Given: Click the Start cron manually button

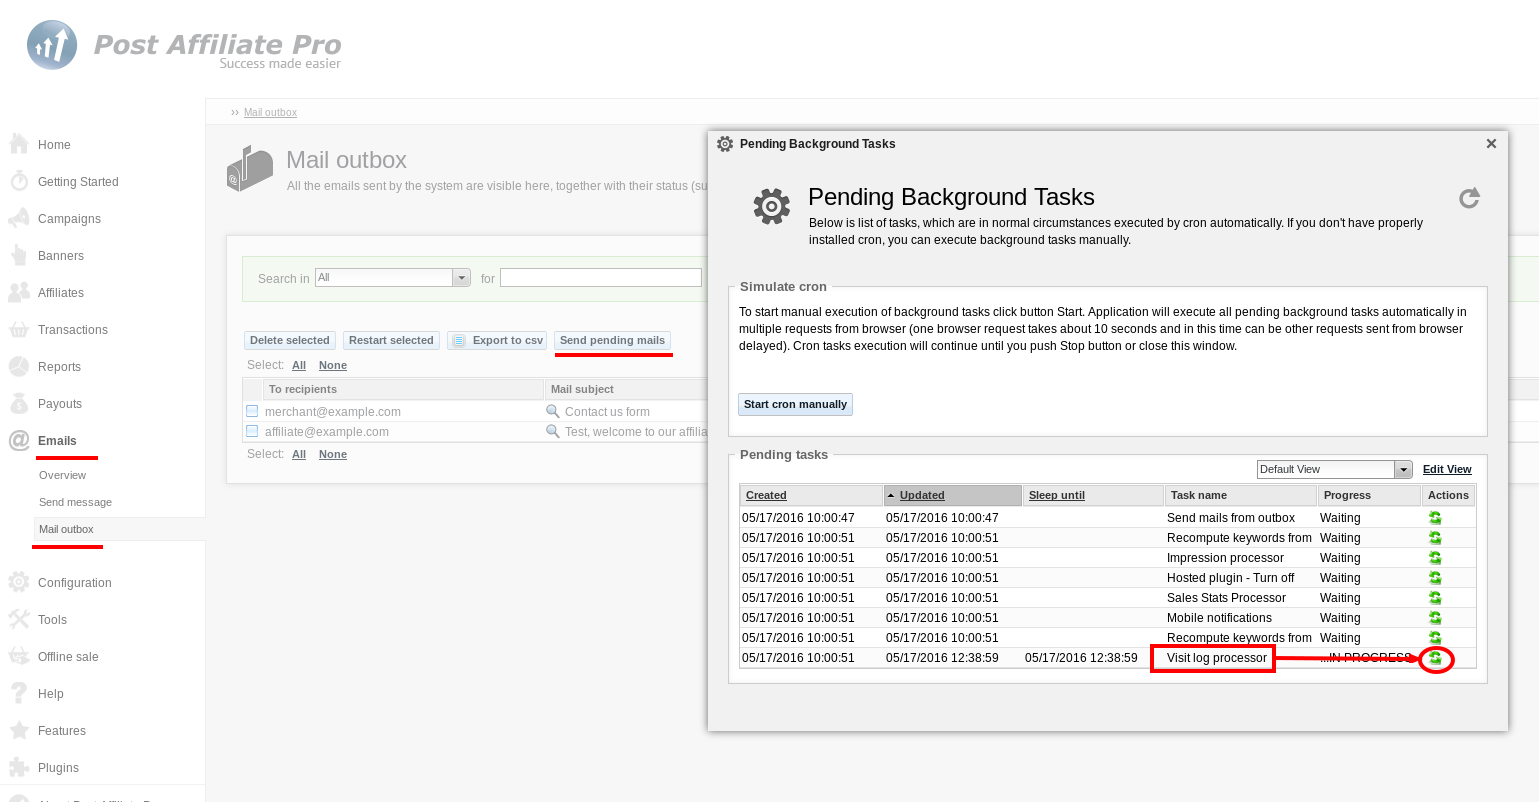Looking at the screenshot, I should click(x=795, y=404).
